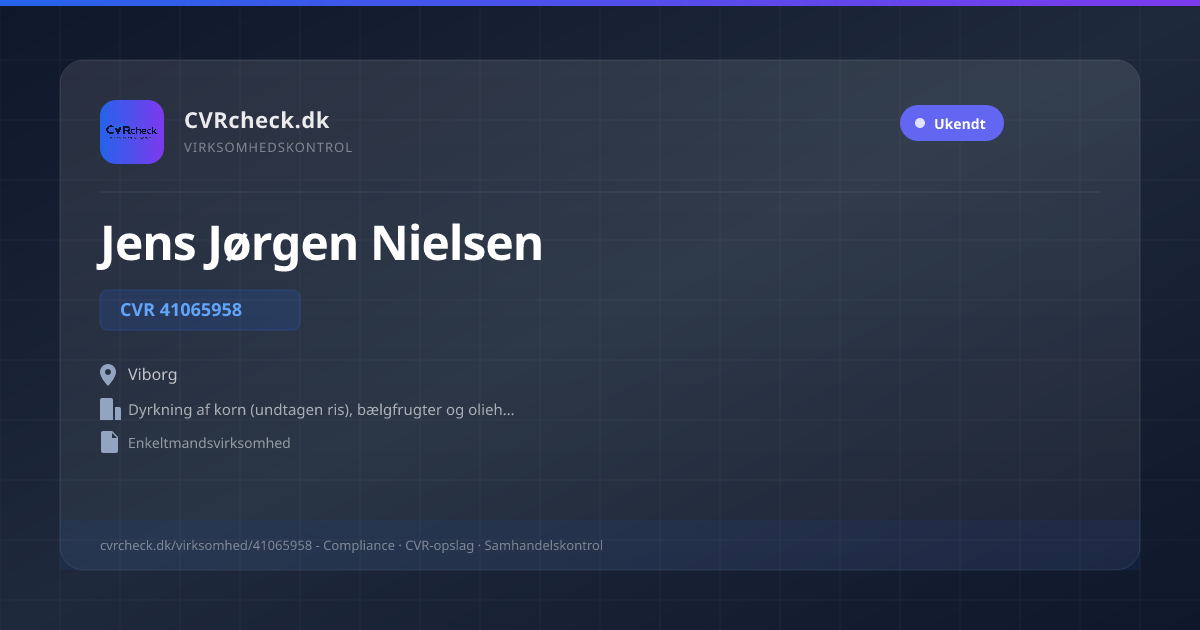Select the VIRKSOMHEDSKONTROL subtitle
1200x630 pixels.
click(x=268, y=148)
